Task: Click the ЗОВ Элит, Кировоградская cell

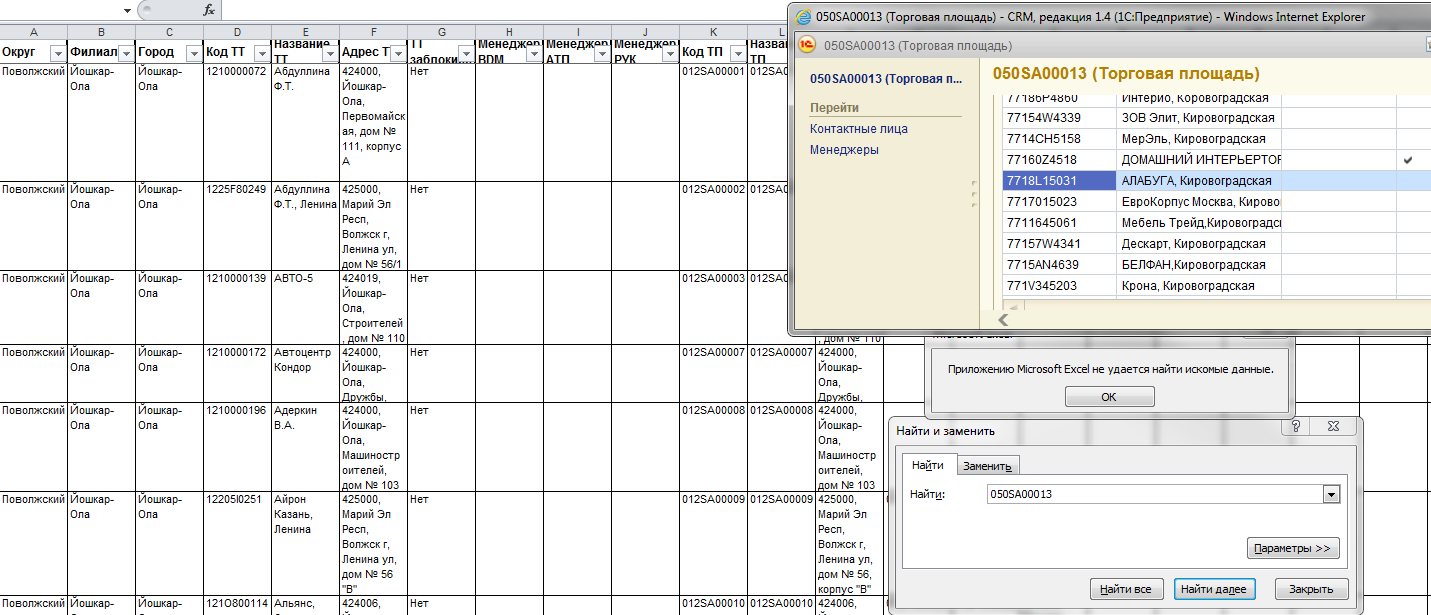Action: click(1198, 118)
